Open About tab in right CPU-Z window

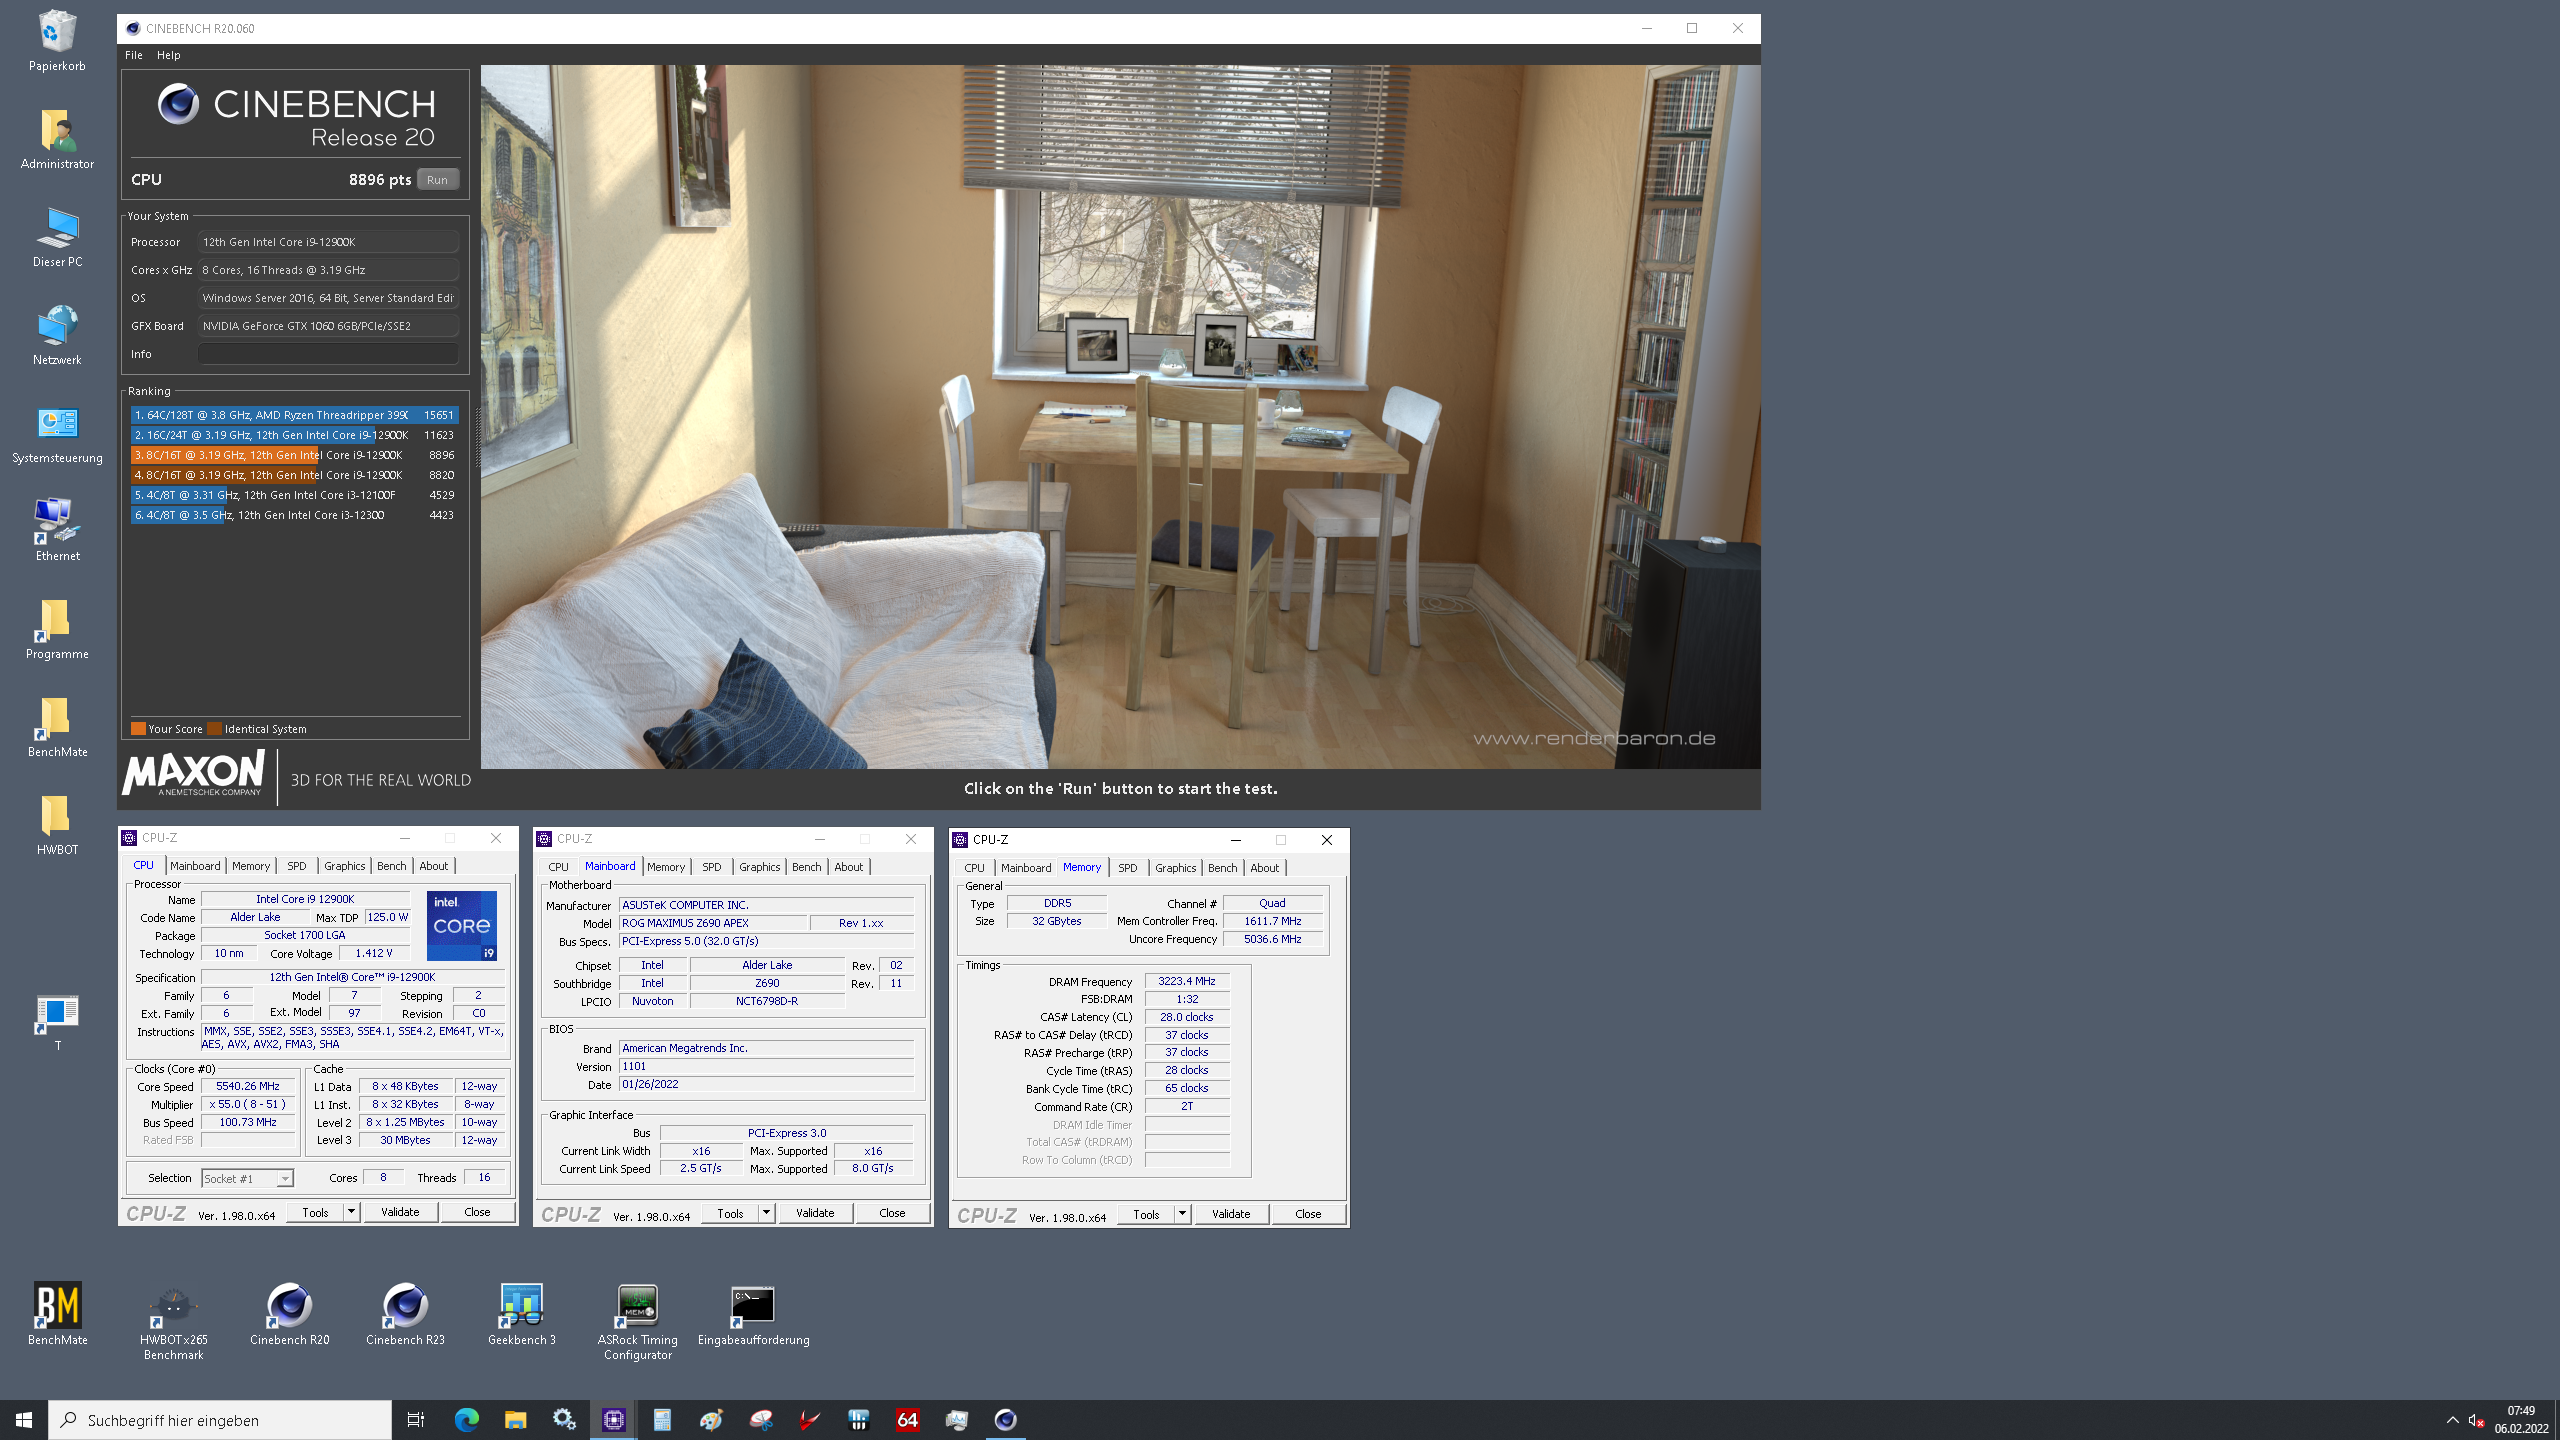[x=1264, y=868]
